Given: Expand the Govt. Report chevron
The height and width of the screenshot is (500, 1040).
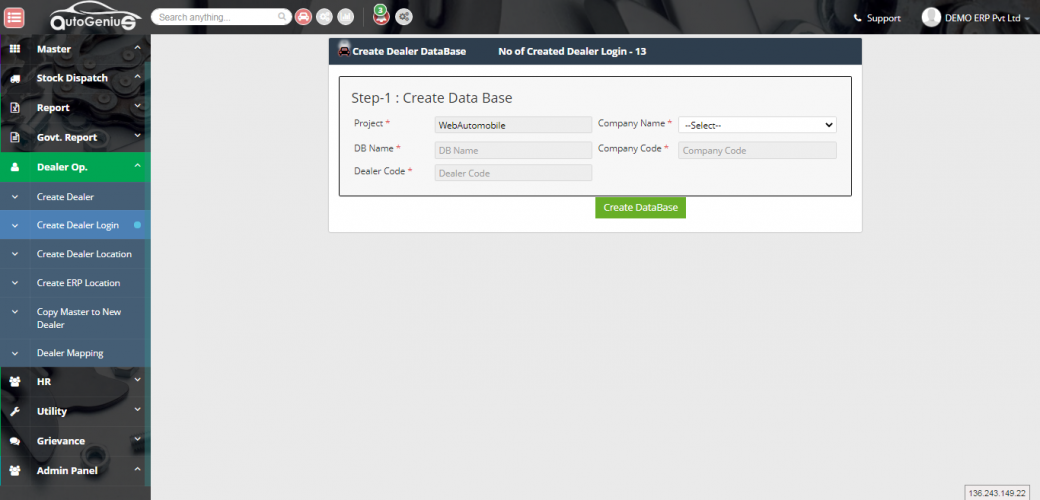Looking at the screenshot, I should click(x=137, y=136).
